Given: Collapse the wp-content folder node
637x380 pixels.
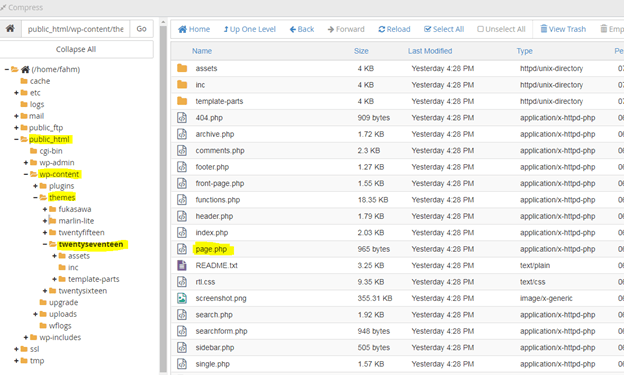Looking at the screenshot, I should pyautogui.click(x=26, y=174).
